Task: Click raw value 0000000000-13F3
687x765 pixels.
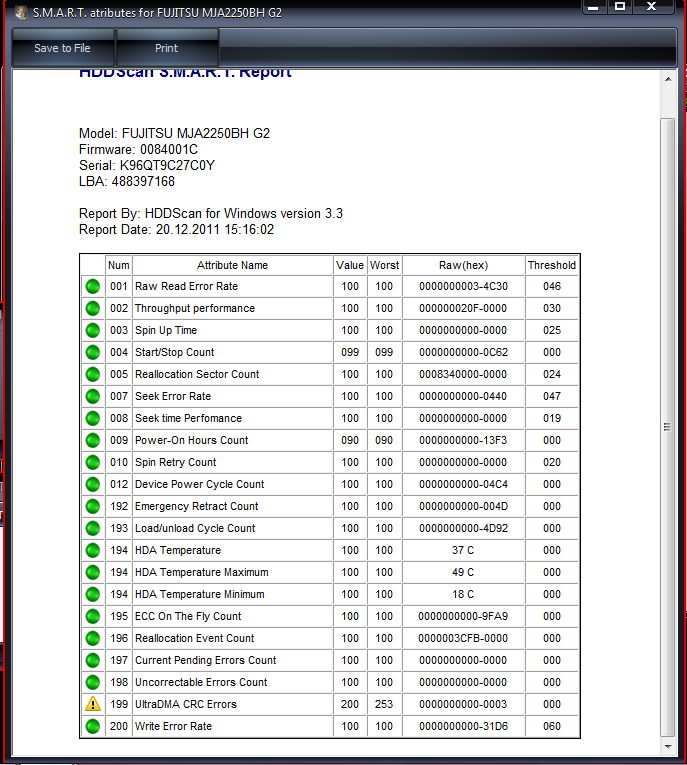Action: click(463, 440)
